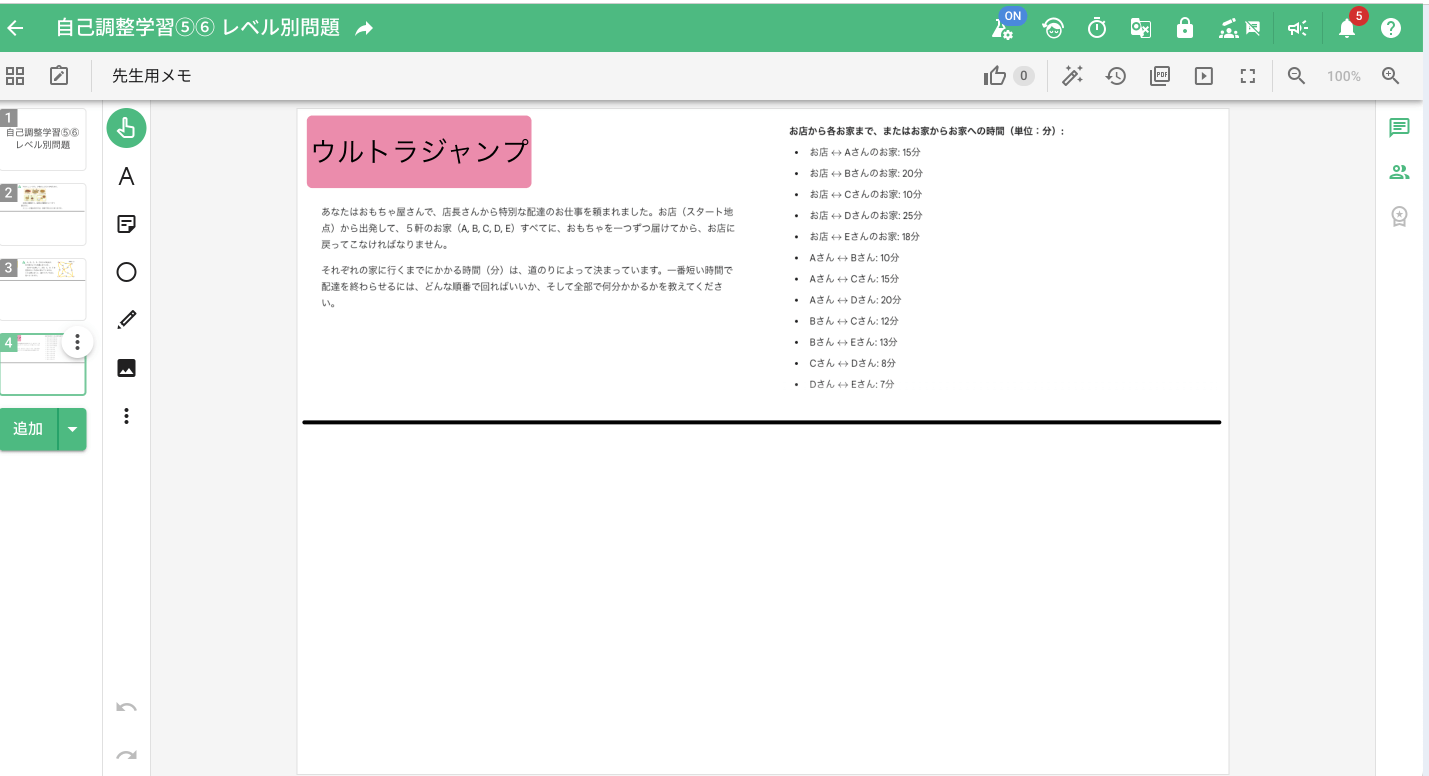The image size is (1429, 776).
Task: Click the zoom in magnifier
Action: point(1390,76)
